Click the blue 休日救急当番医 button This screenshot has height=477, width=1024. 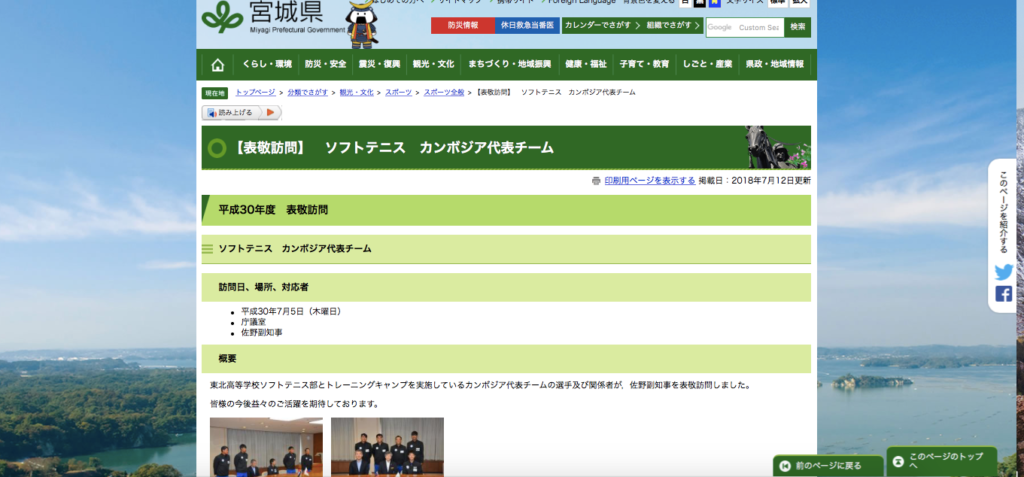527,25
